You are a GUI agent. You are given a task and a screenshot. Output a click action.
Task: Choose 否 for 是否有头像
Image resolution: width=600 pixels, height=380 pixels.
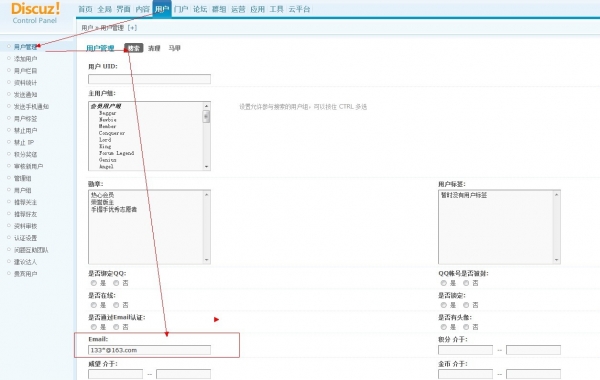pyautogui.click(x=466, y=327)
